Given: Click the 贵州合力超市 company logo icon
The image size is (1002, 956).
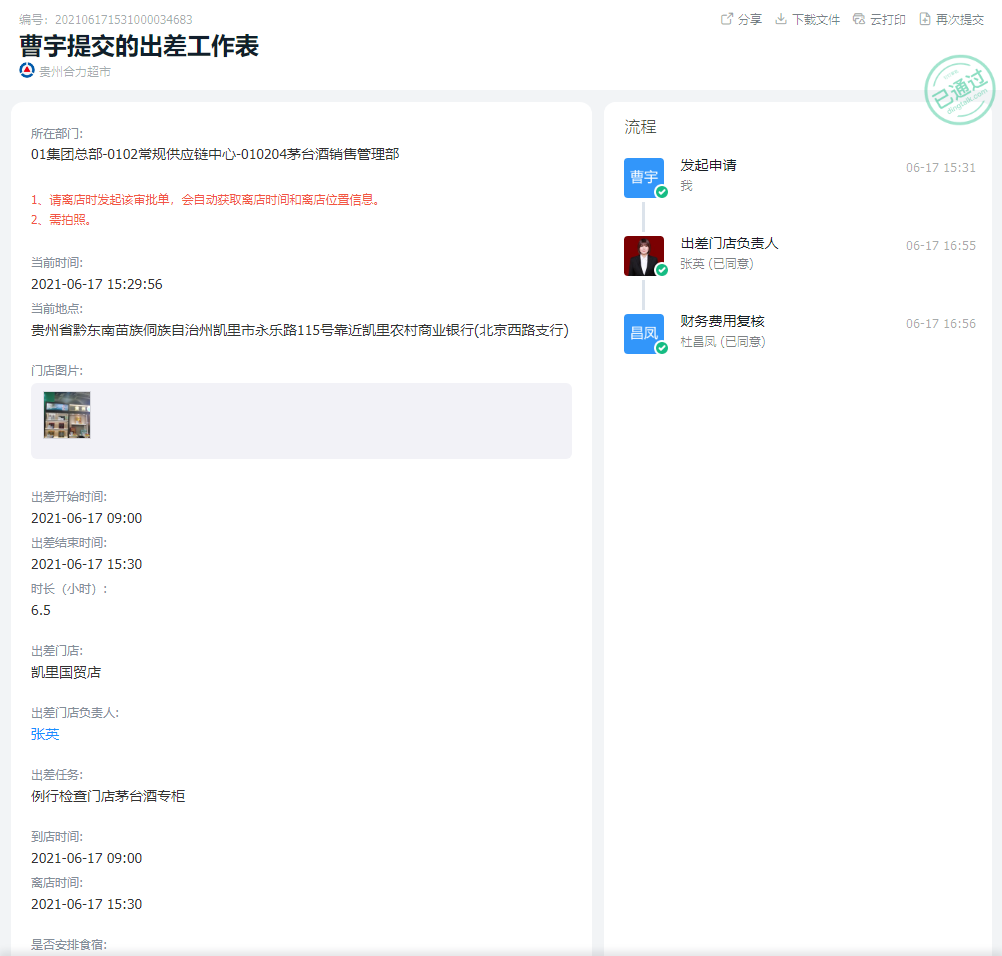Looking at the screenshot, I should pyautogui.click(x=27, y=71).
